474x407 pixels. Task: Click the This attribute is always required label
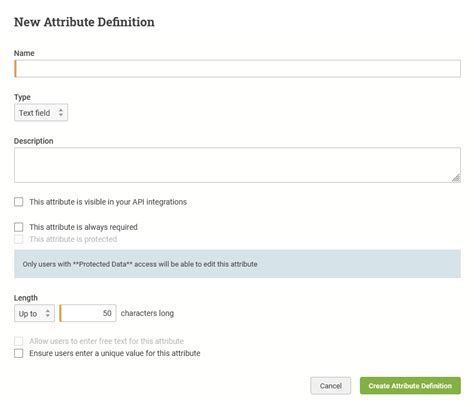(83, 227)
